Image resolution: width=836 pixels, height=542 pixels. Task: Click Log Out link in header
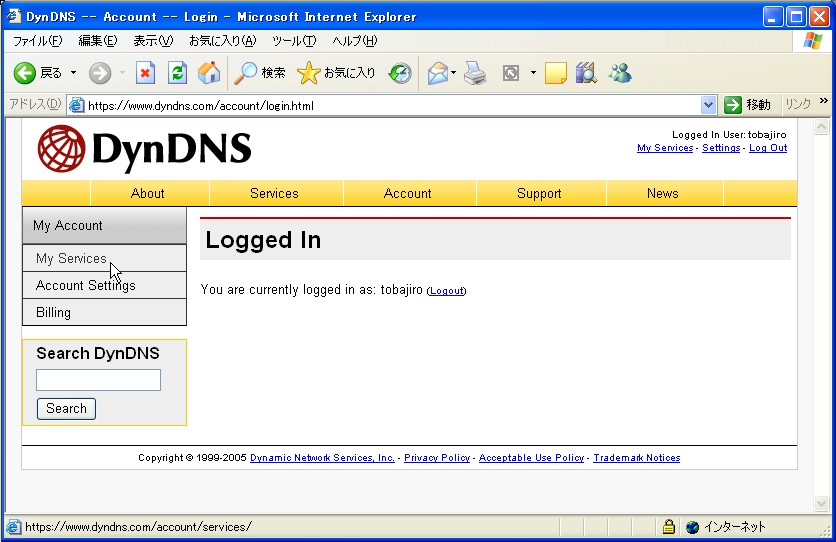pyautogui.click(x=768, y=148)
